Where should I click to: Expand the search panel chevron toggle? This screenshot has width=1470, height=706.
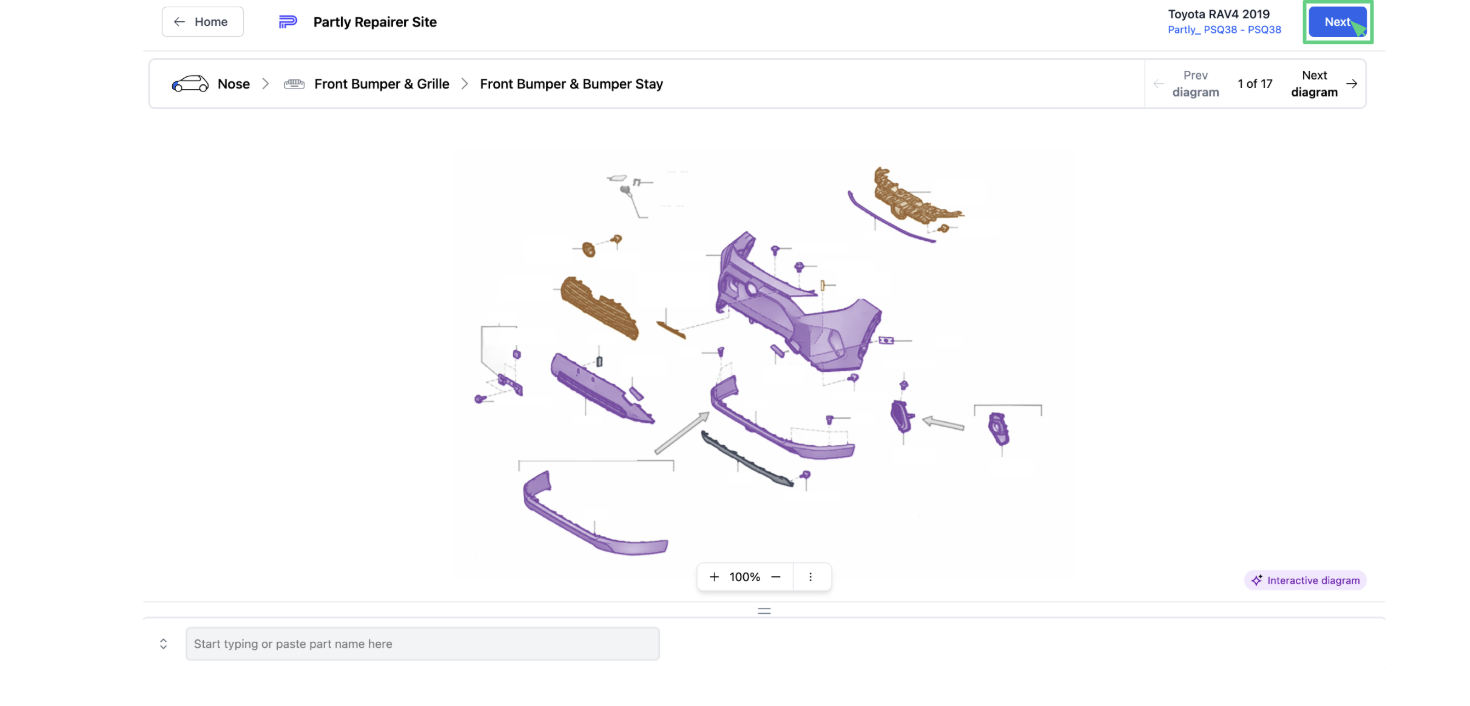pos(164,644)
